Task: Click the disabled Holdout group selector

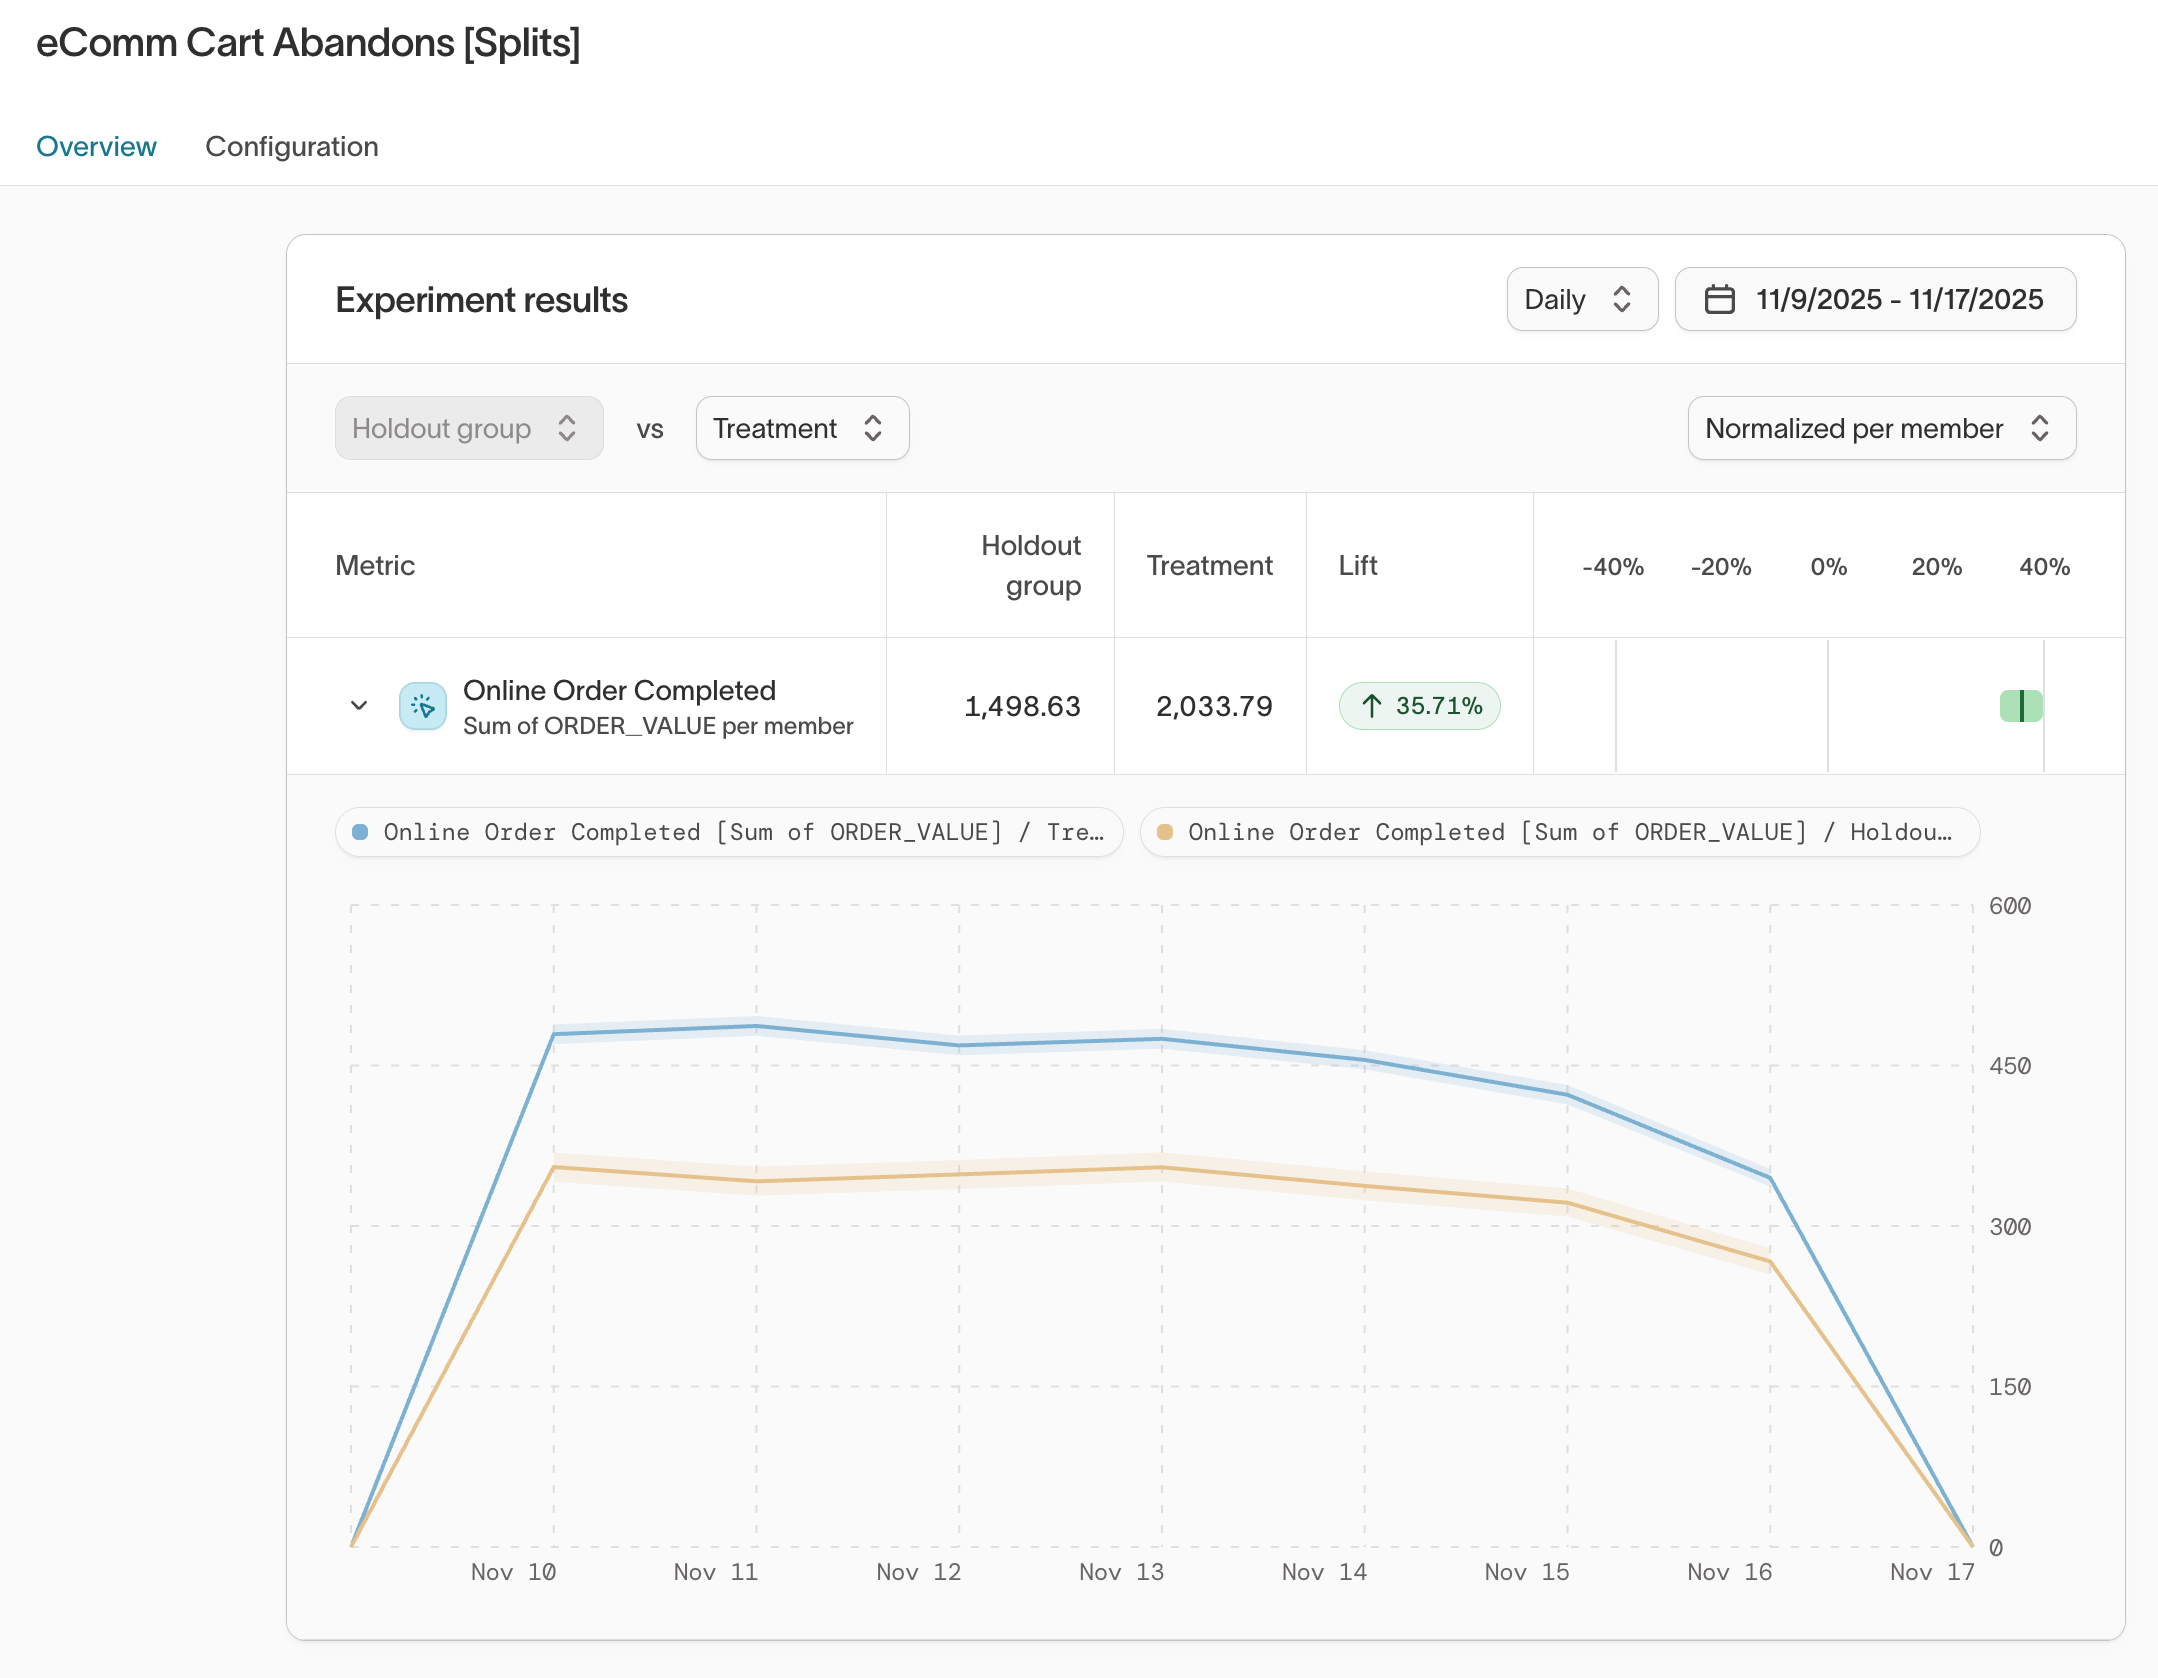Action: coord(468,428)
